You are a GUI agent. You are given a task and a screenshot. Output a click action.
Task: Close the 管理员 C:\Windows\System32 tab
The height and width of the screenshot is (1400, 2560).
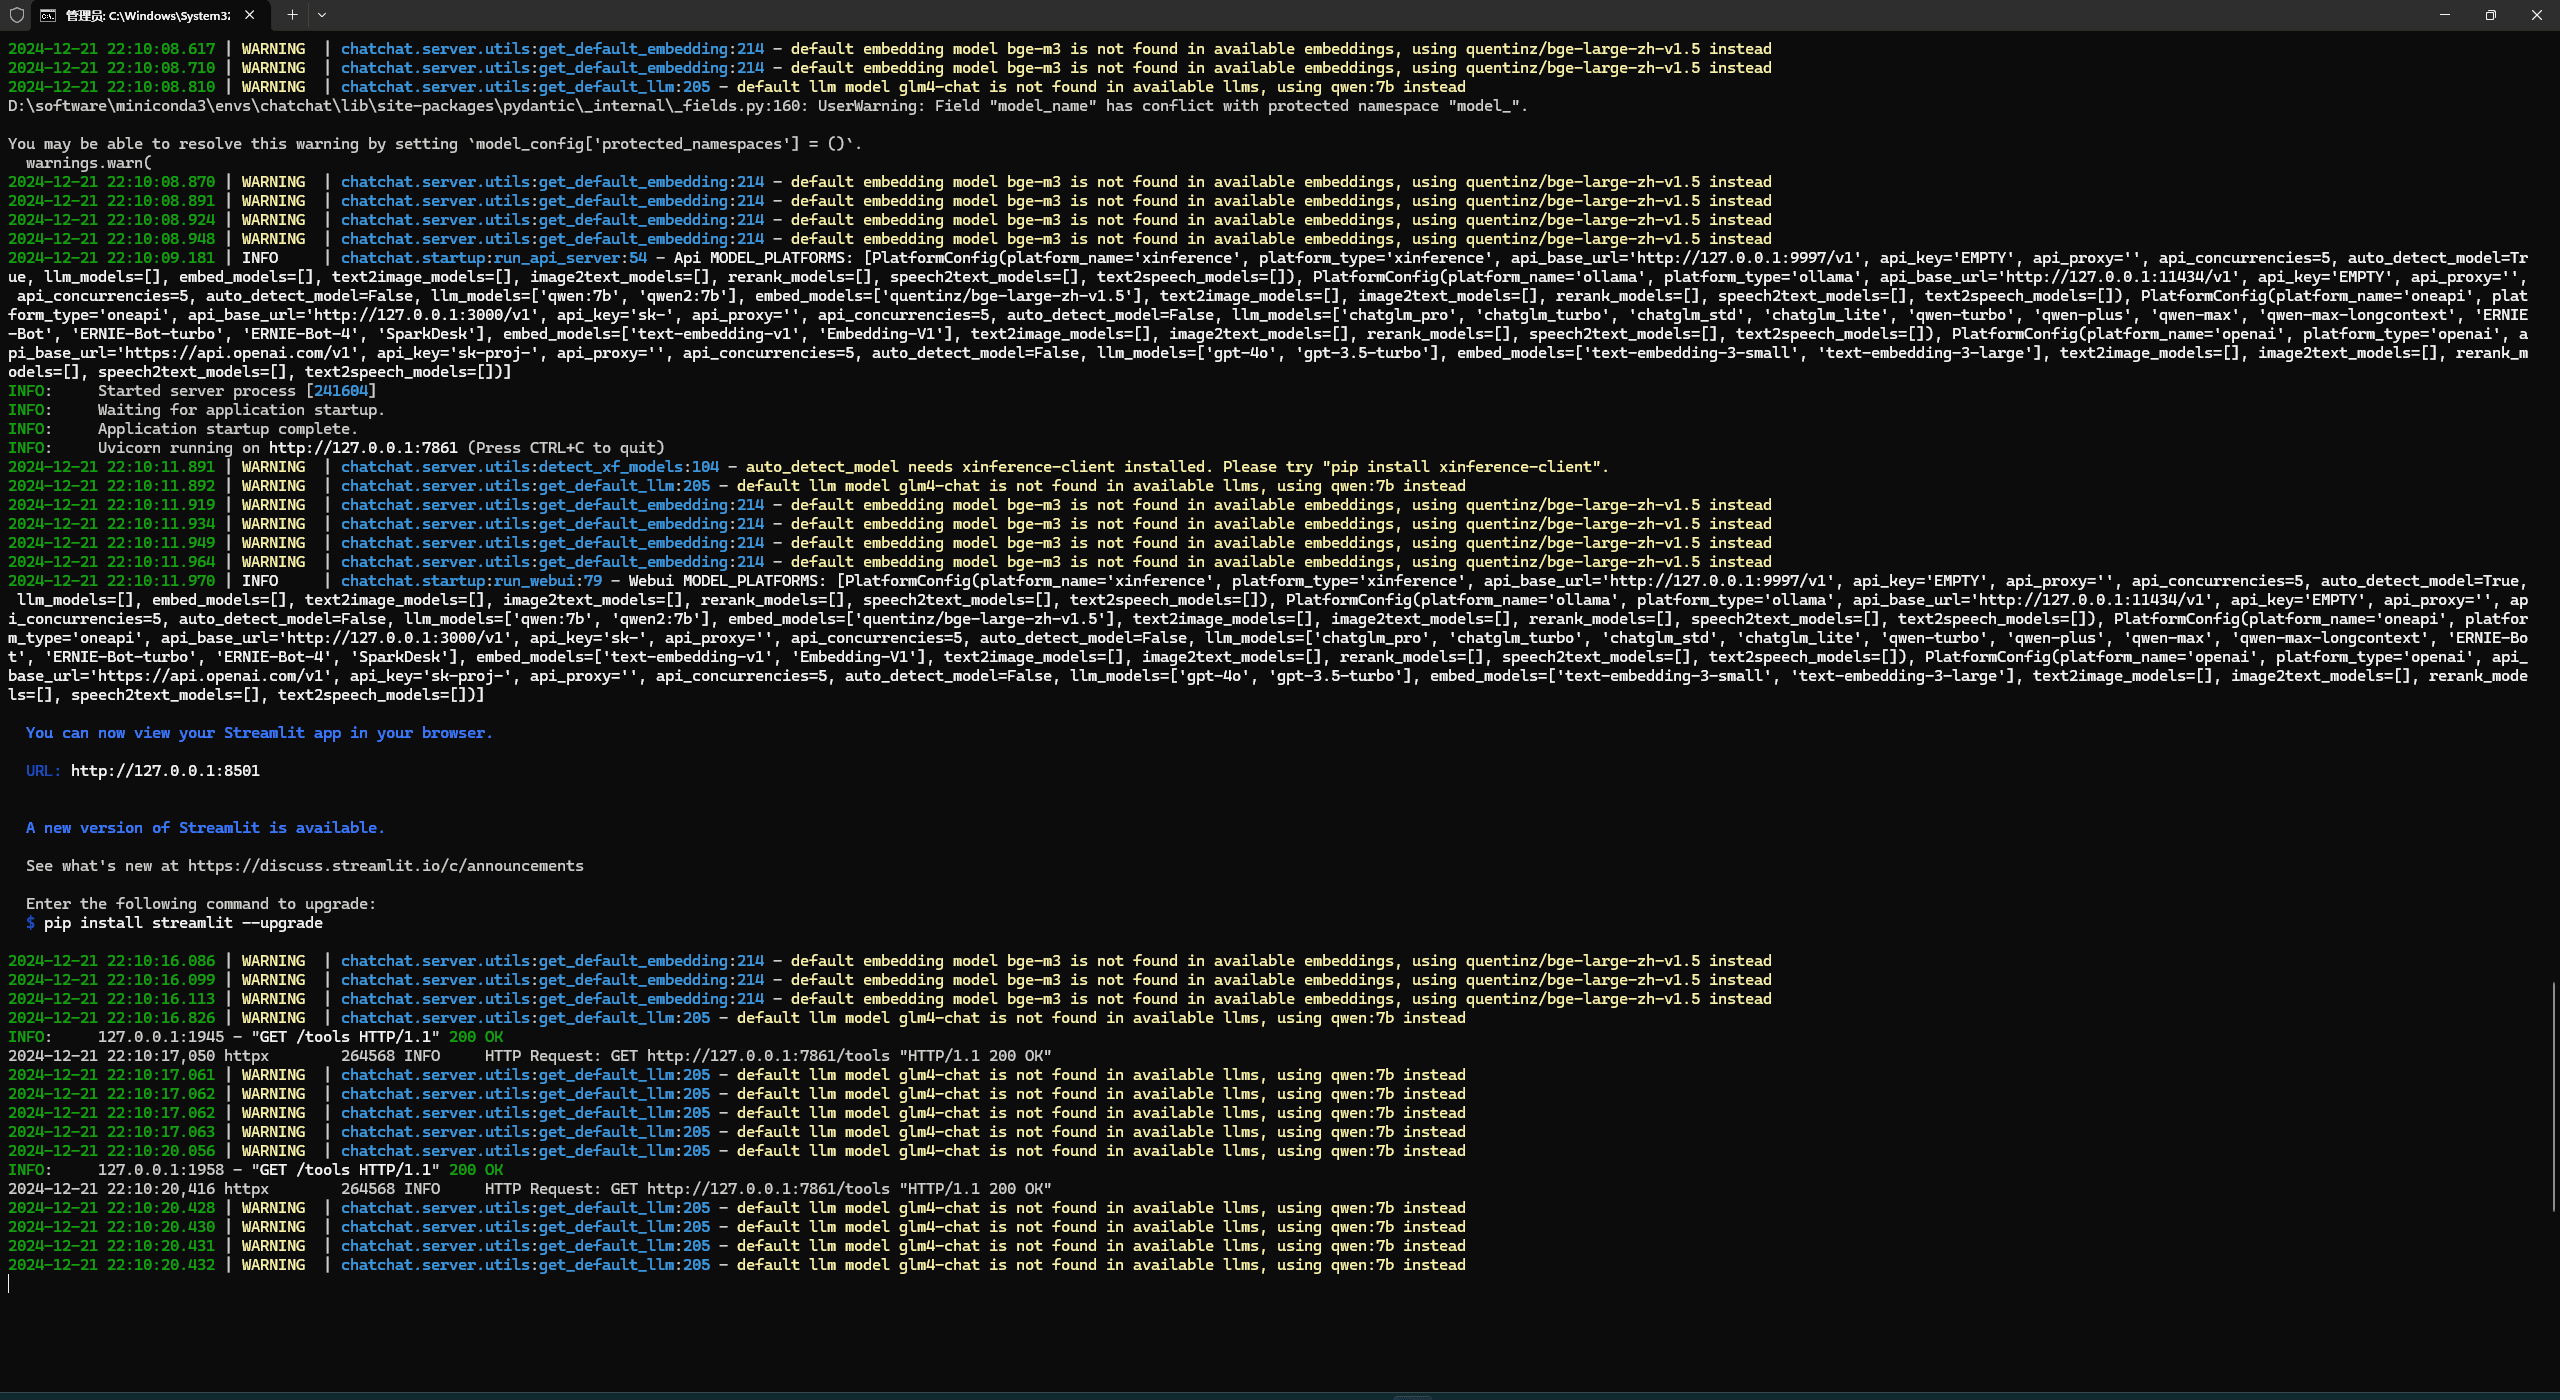coord(249,15)
